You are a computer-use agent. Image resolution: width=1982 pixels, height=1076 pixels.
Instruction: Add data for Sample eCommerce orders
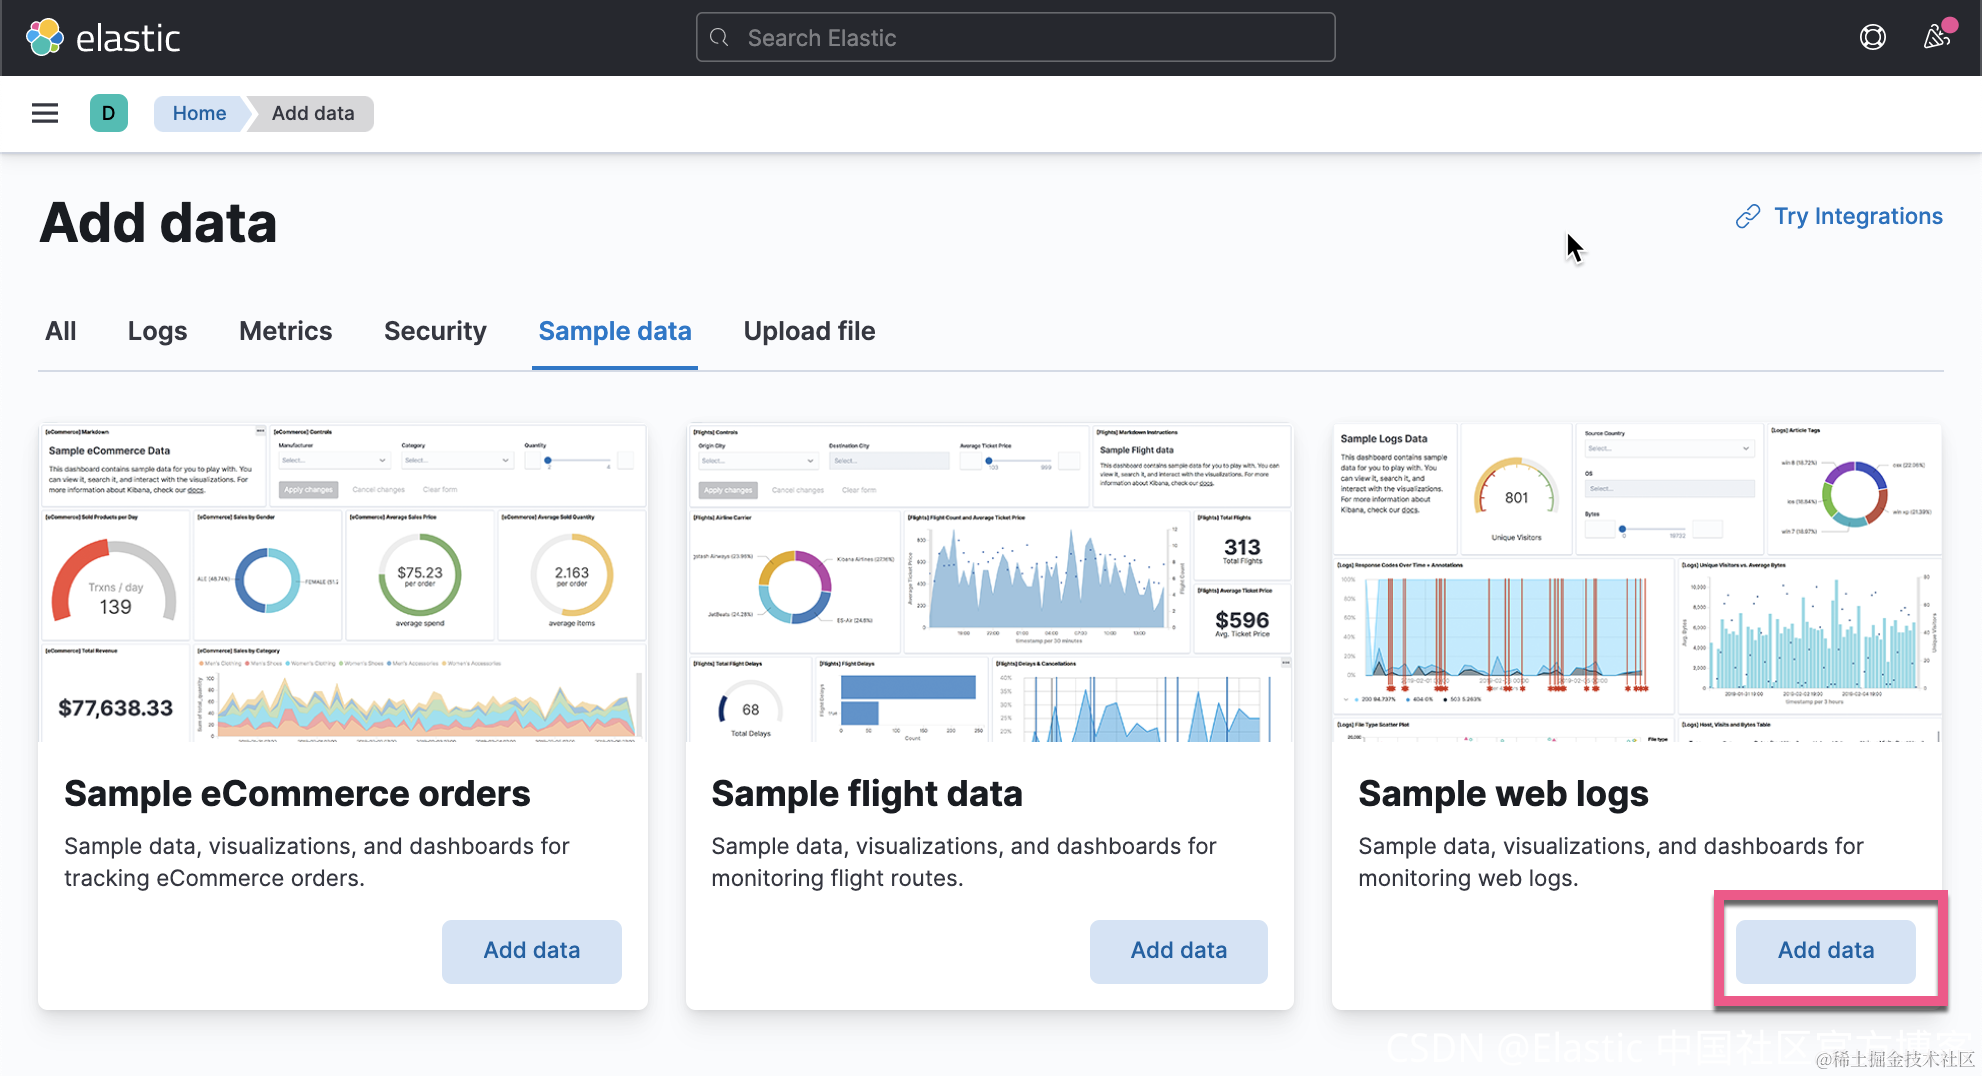pyautogui.click(x=532, y=951)
